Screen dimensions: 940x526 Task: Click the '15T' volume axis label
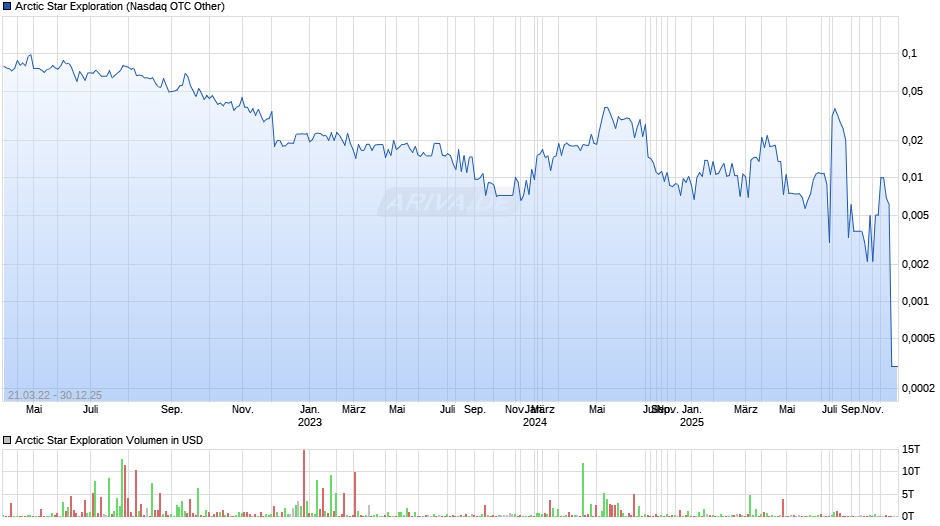click(x=911, y=449)
